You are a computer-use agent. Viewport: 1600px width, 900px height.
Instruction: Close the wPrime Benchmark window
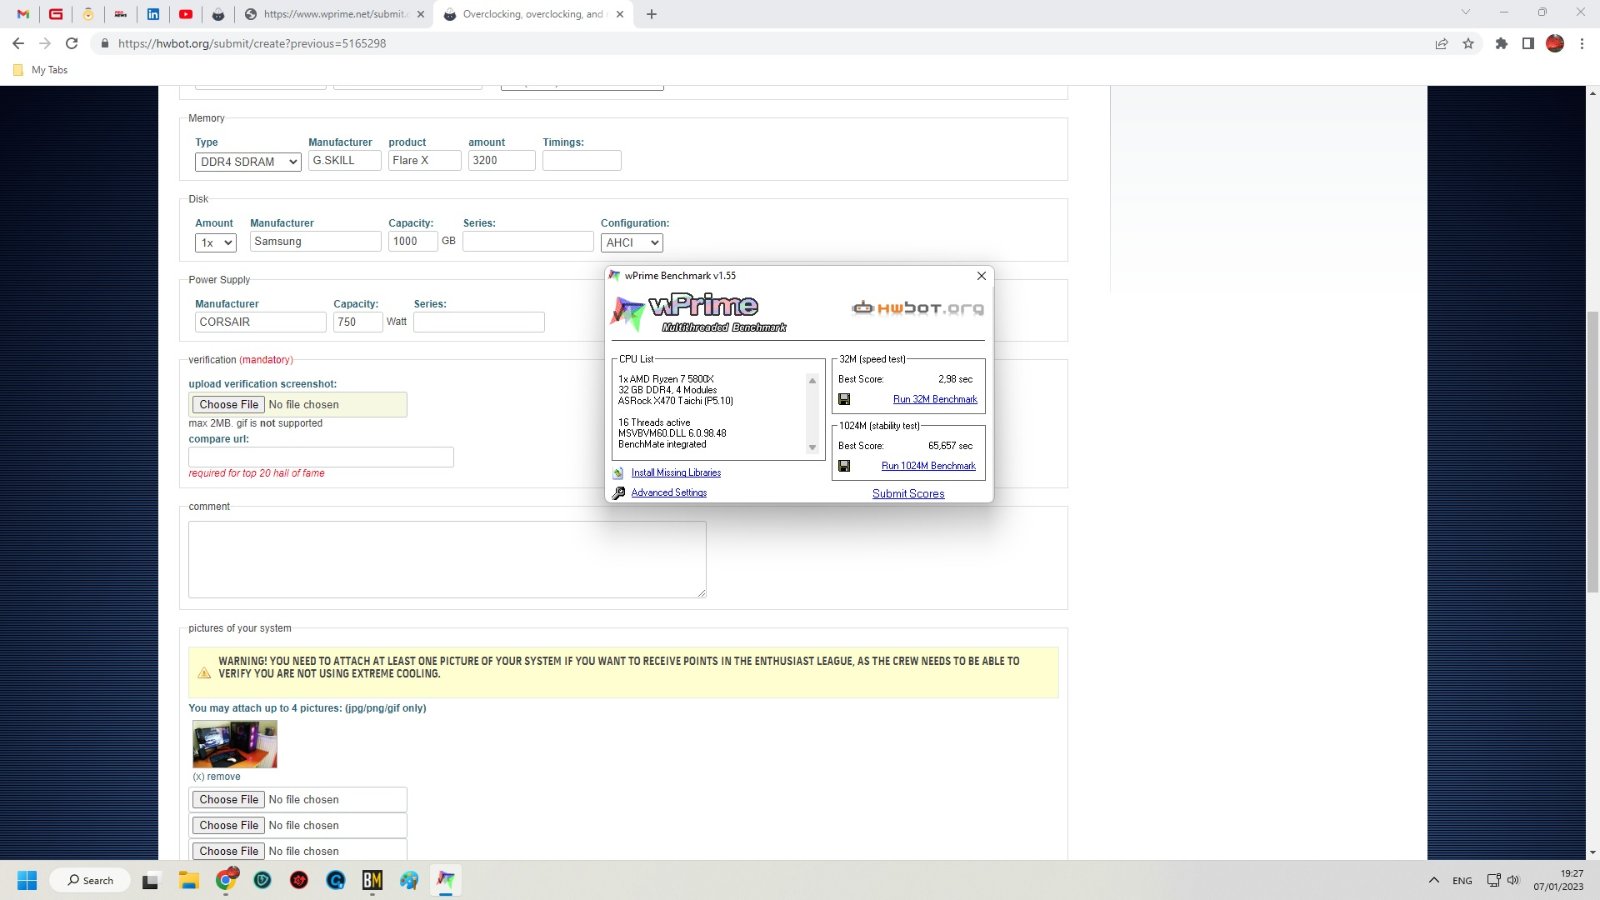(981, 276)
